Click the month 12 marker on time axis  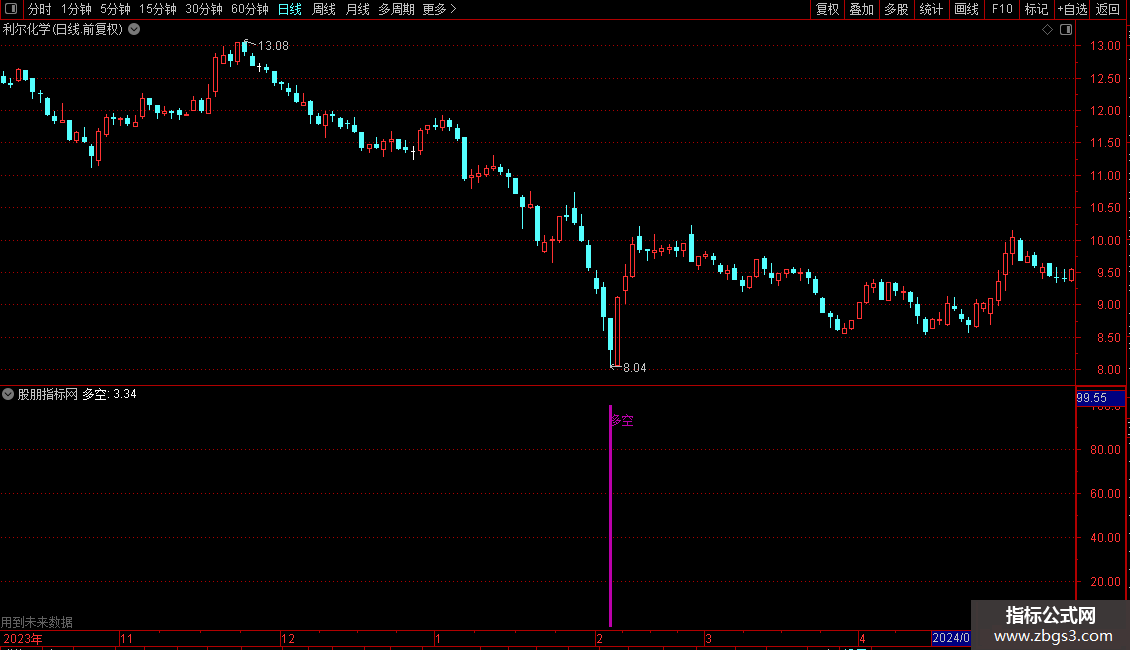point(288,638)
